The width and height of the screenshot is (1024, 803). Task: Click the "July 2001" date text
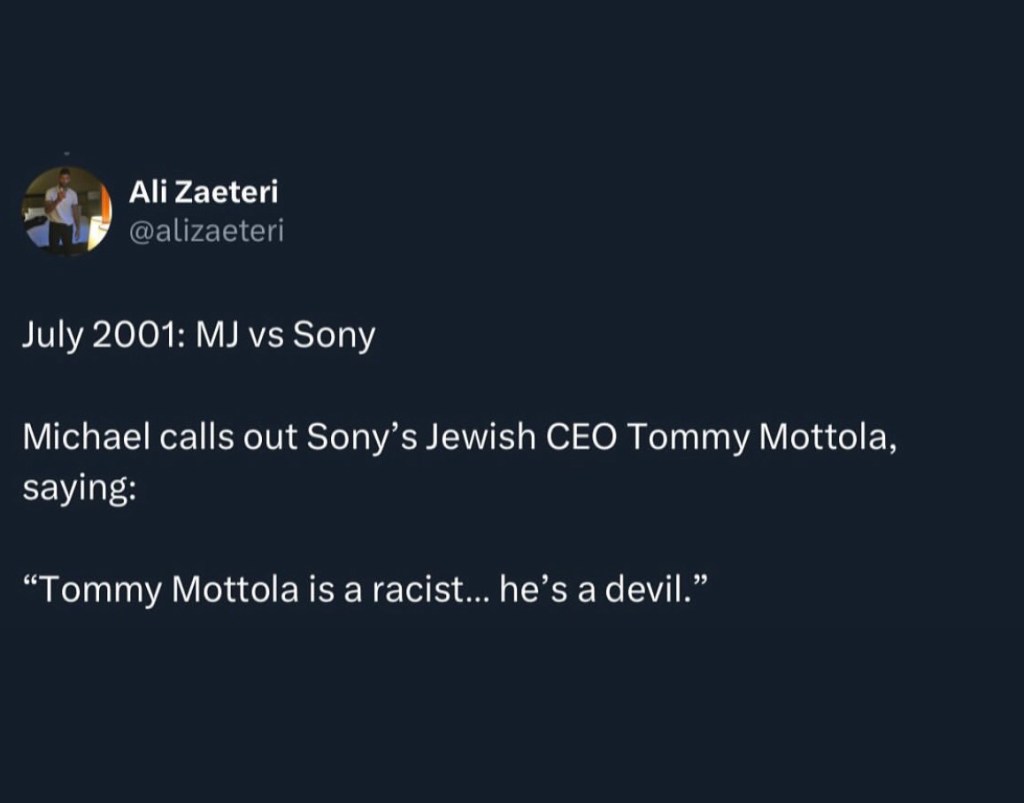click(x=96, y=337)
